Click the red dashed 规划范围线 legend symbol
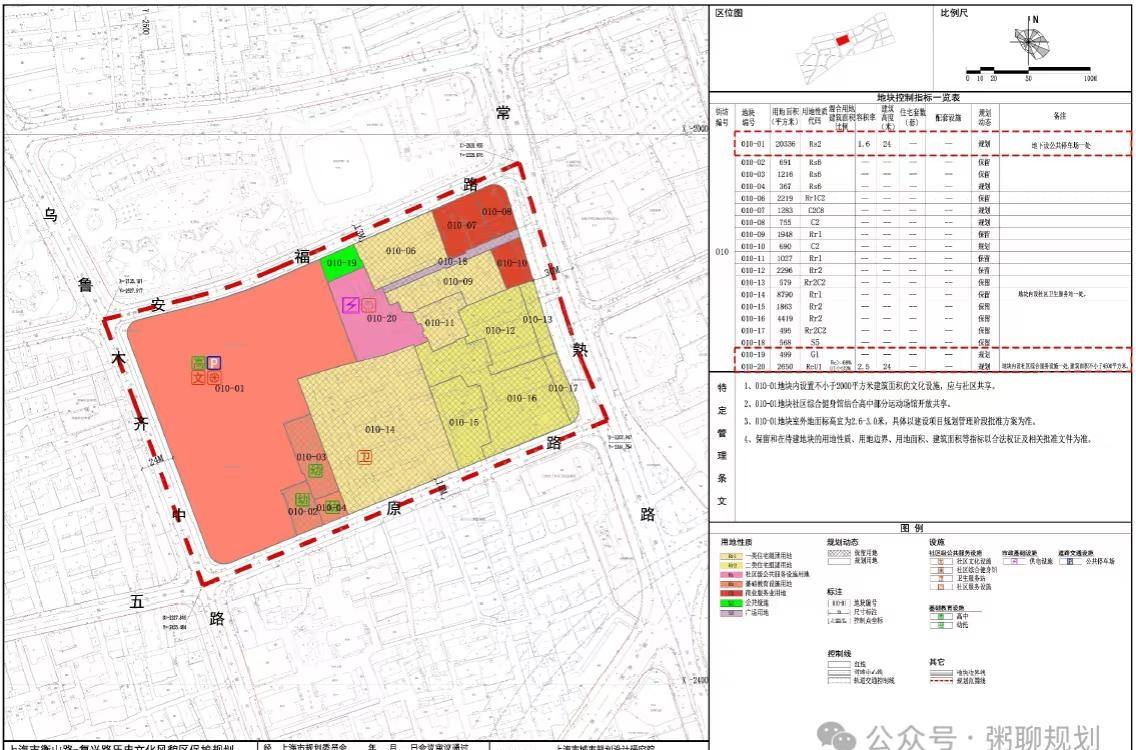This screenshot has height=750, width=1136. tap(941, 680)
